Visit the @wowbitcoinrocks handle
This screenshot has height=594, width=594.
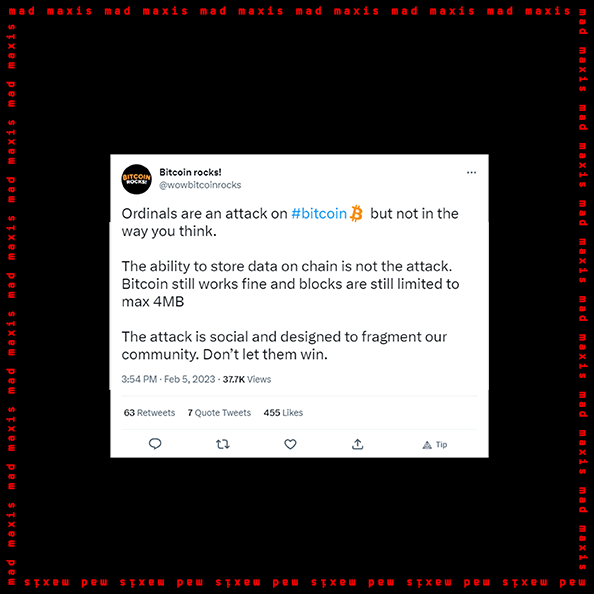200,185
